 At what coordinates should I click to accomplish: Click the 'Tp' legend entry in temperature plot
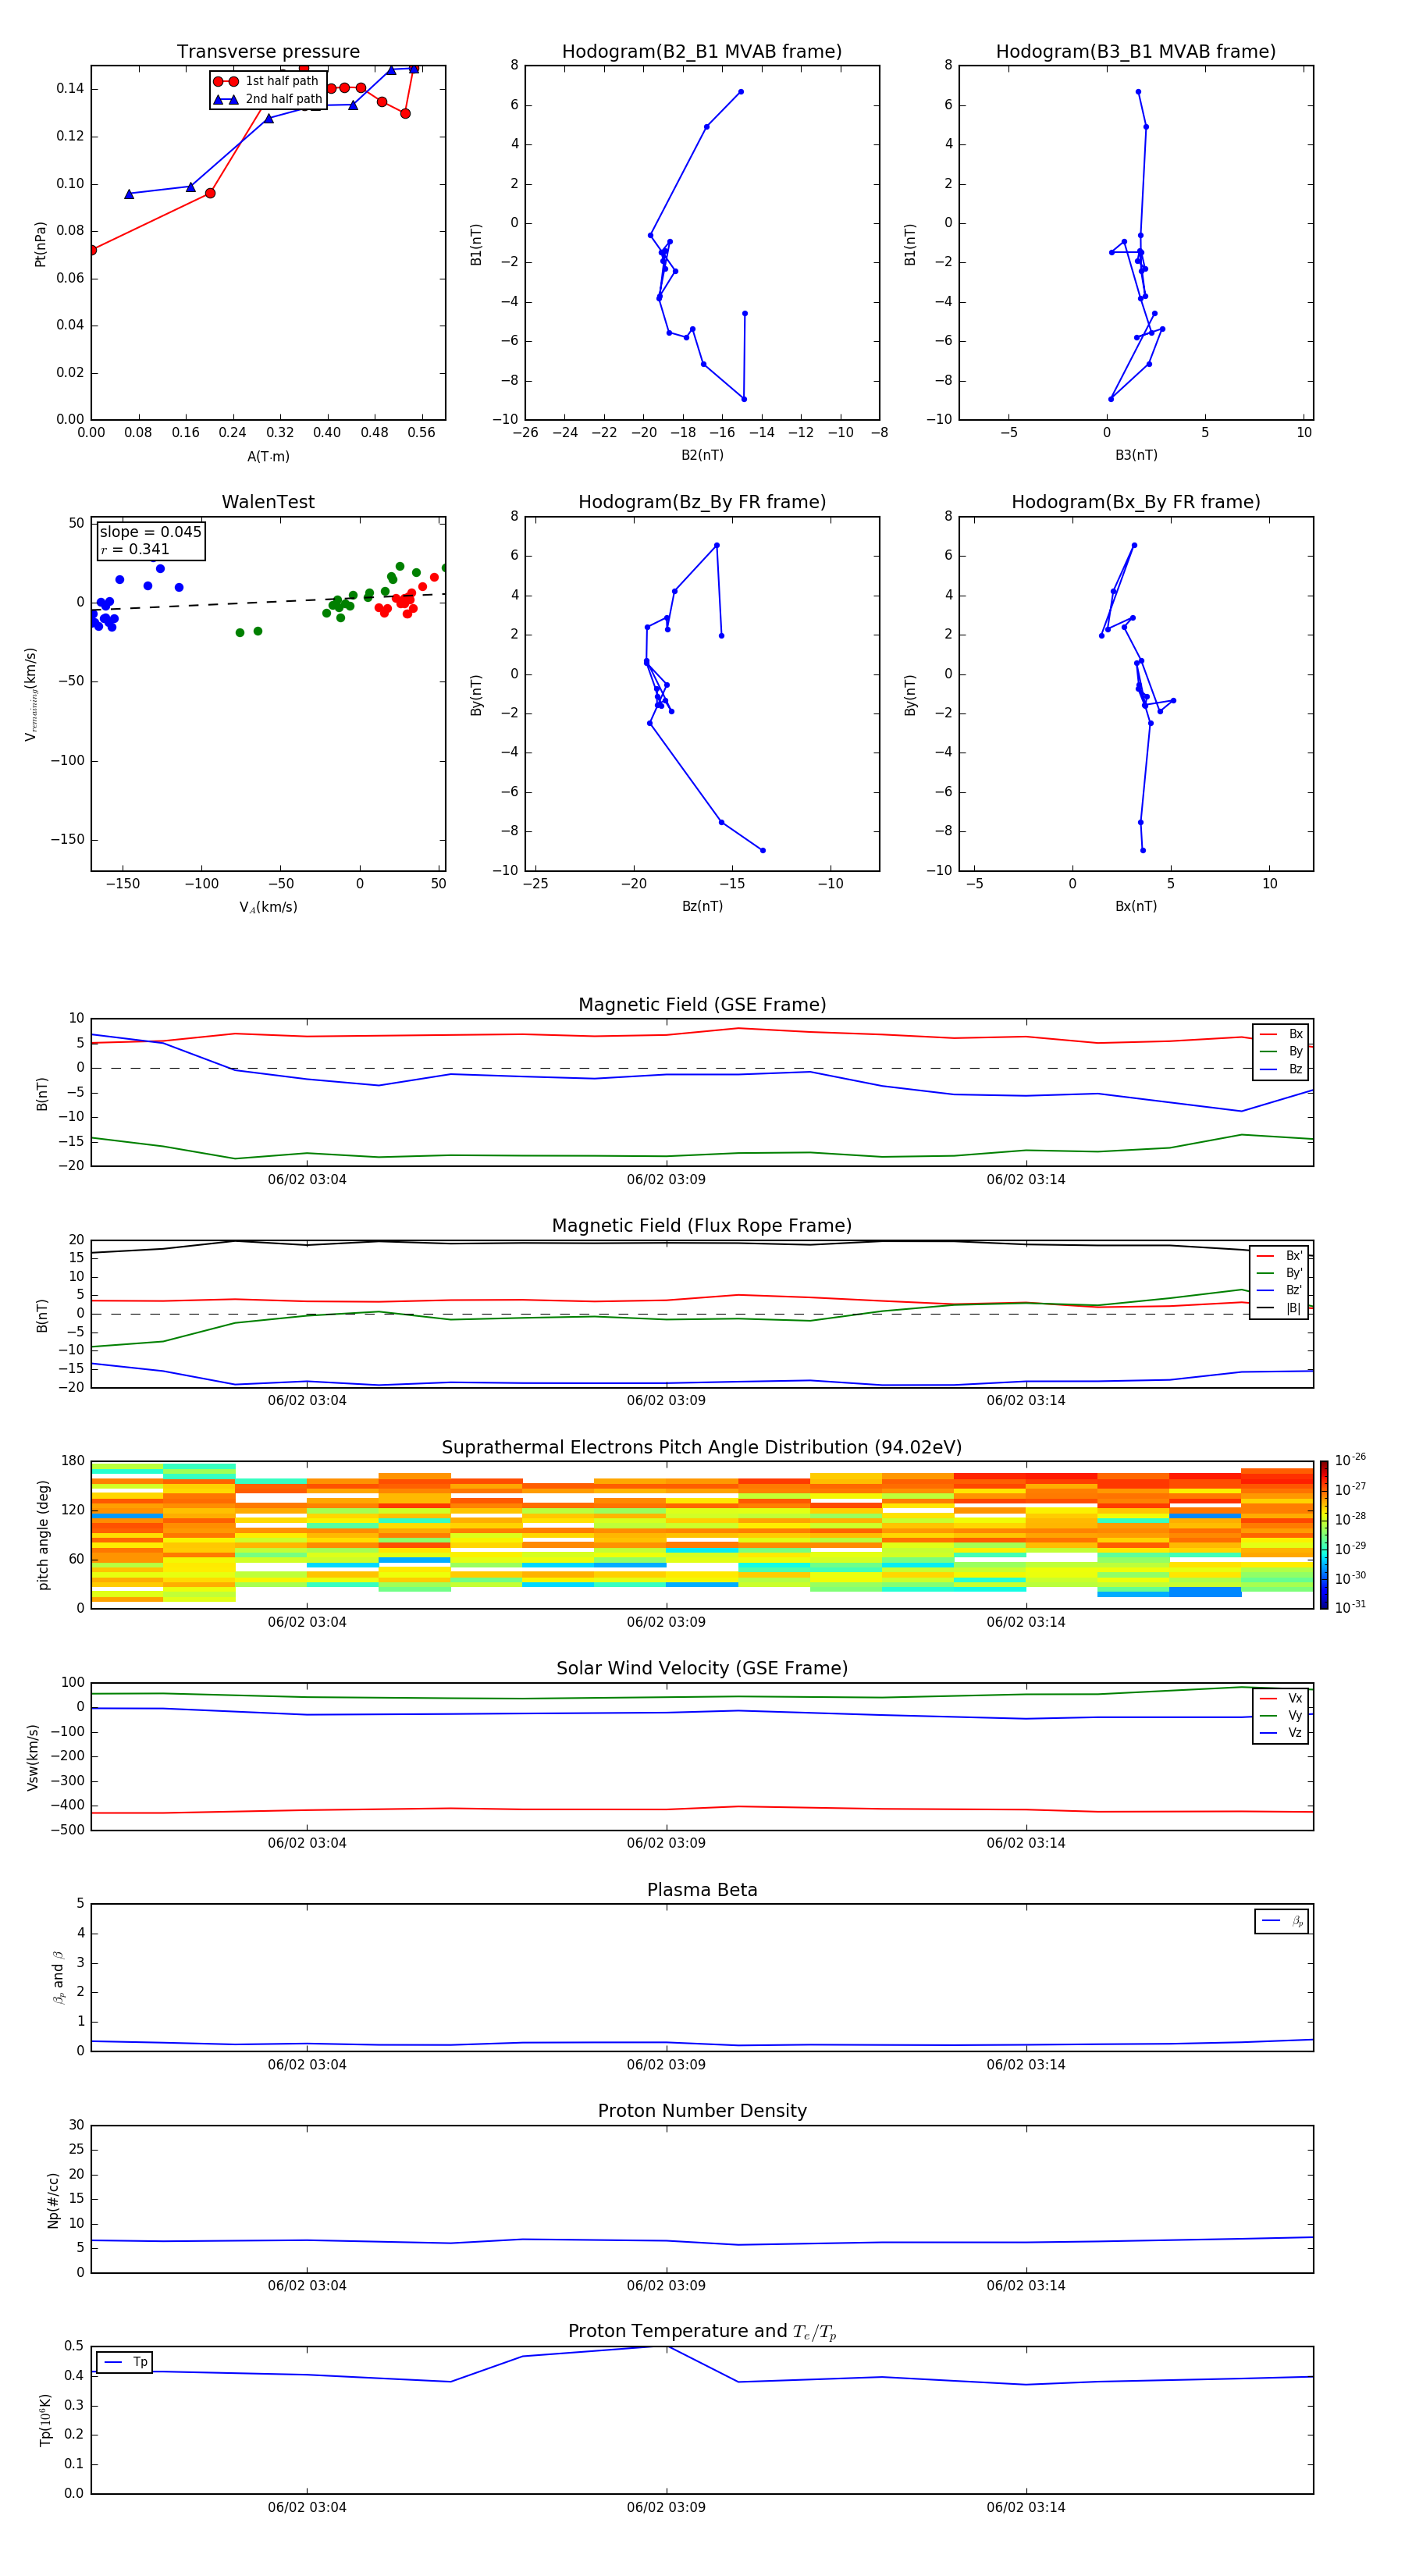point(125,2362)
